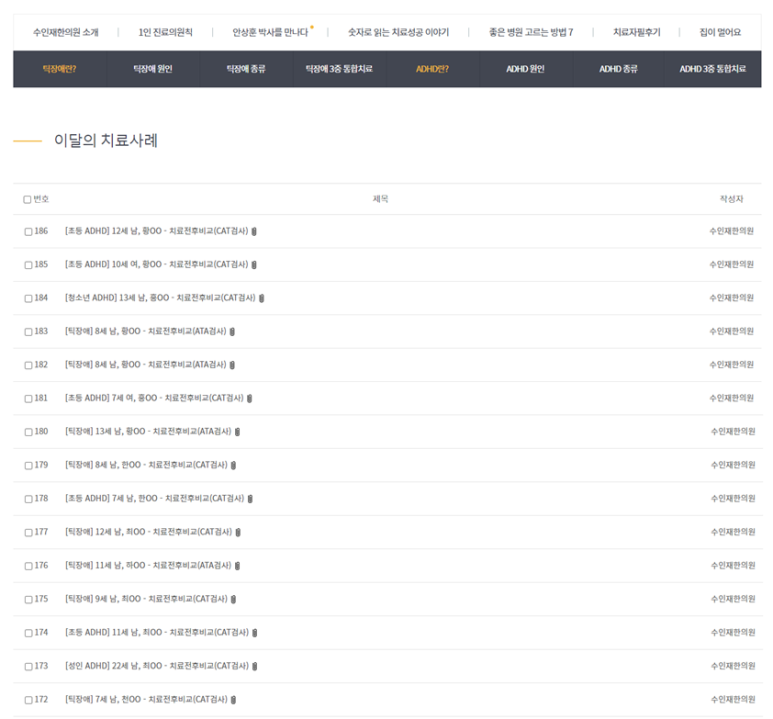The width and height of the screenshot is (773, 719).
Task: Tick checkbox beside number 179
Action: coord(28,466)
